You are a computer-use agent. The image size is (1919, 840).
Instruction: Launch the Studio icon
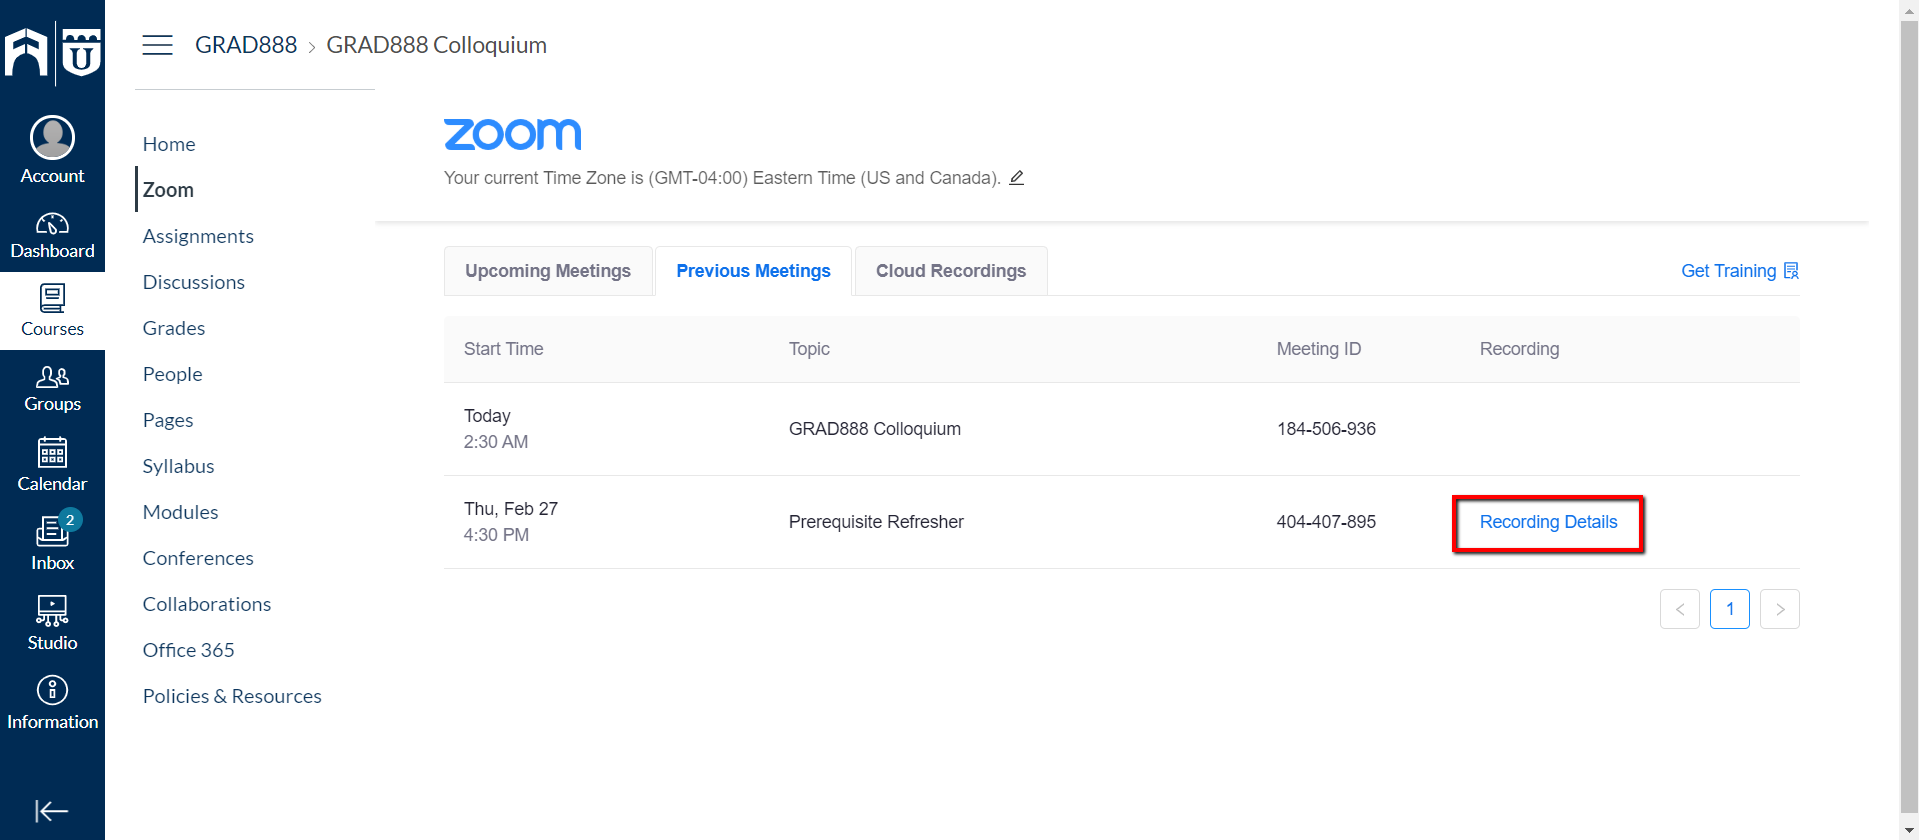coord(52,610)
